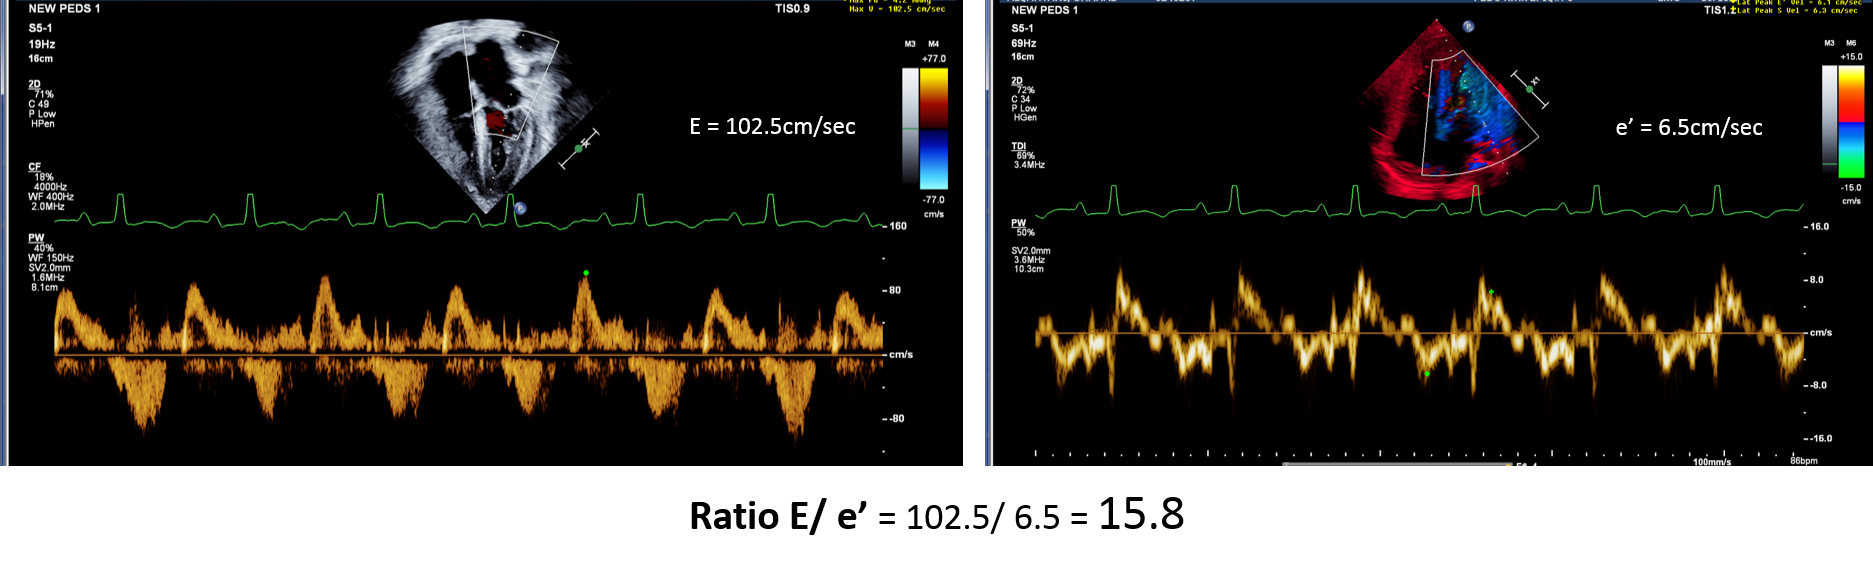1873x573 pixels.
Task: Select '10.3cm' depth value in right panel
Action: [1029, 269]
